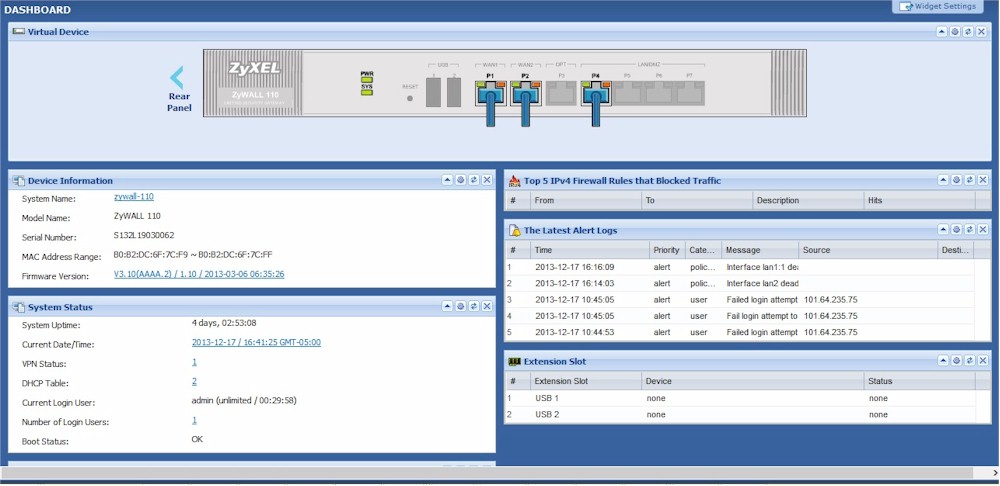Screen dimensions: 1000x486
Task: Select alert log 2013-12-17 16:16:09
Action: tap(740, 267)
